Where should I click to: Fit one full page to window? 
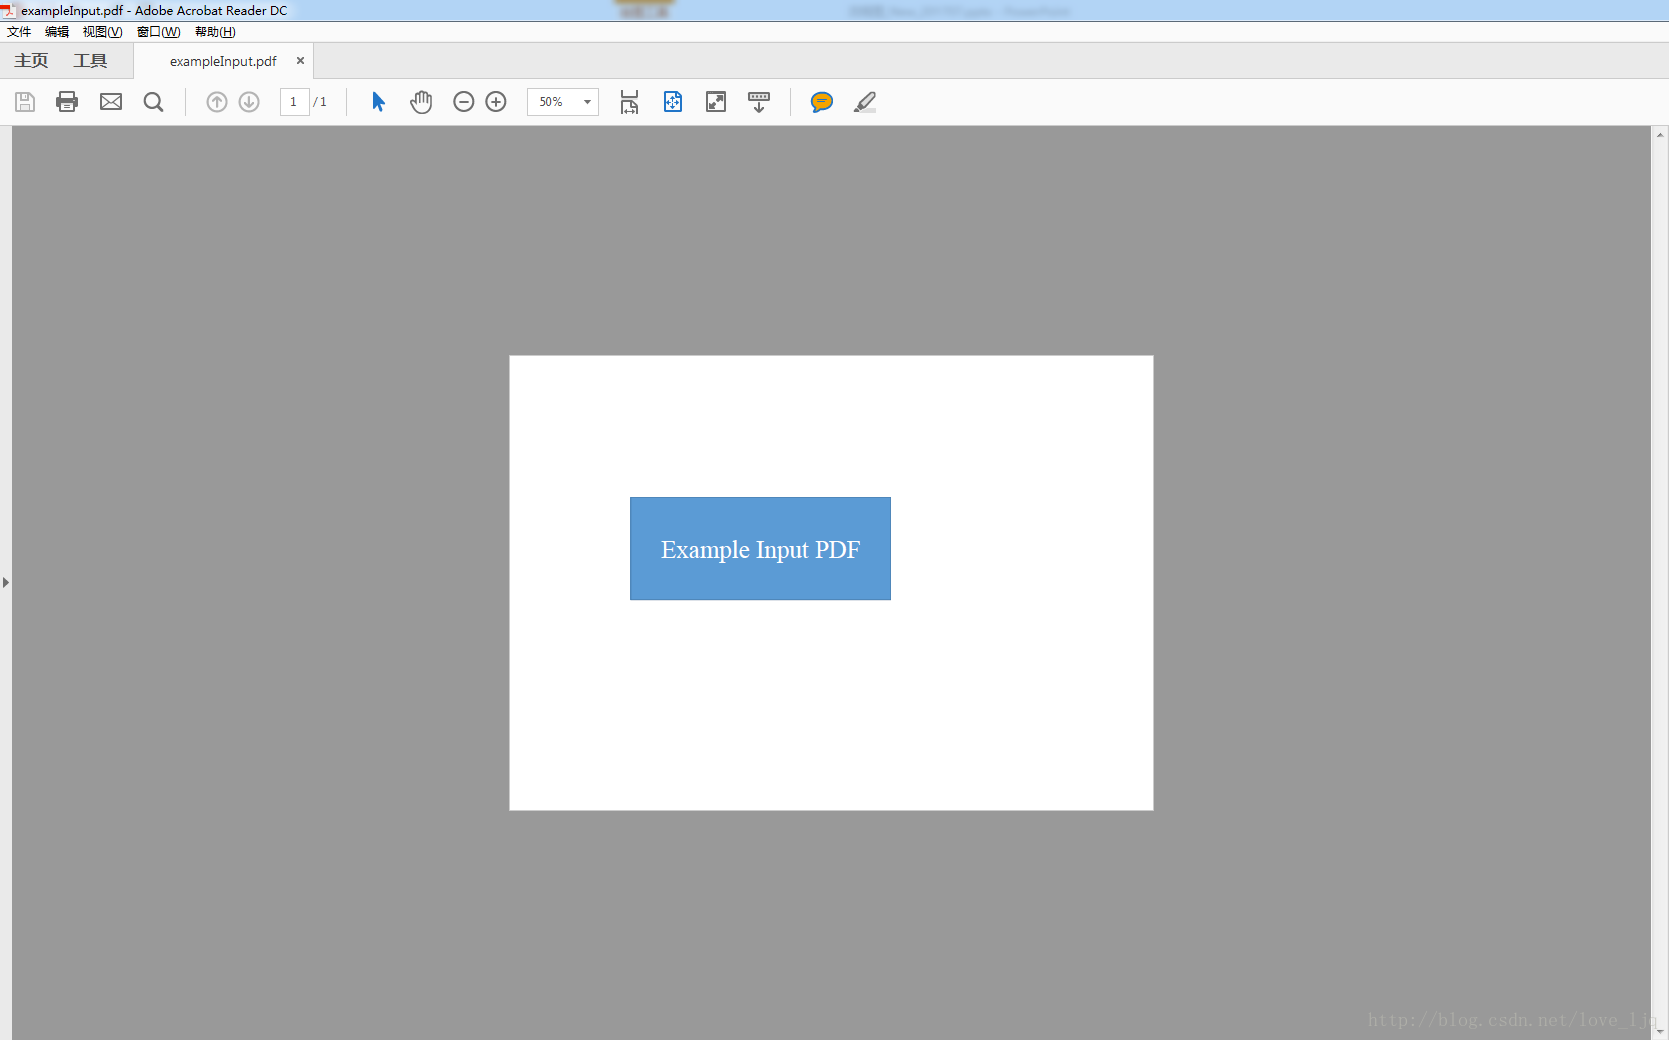(673, 102)
